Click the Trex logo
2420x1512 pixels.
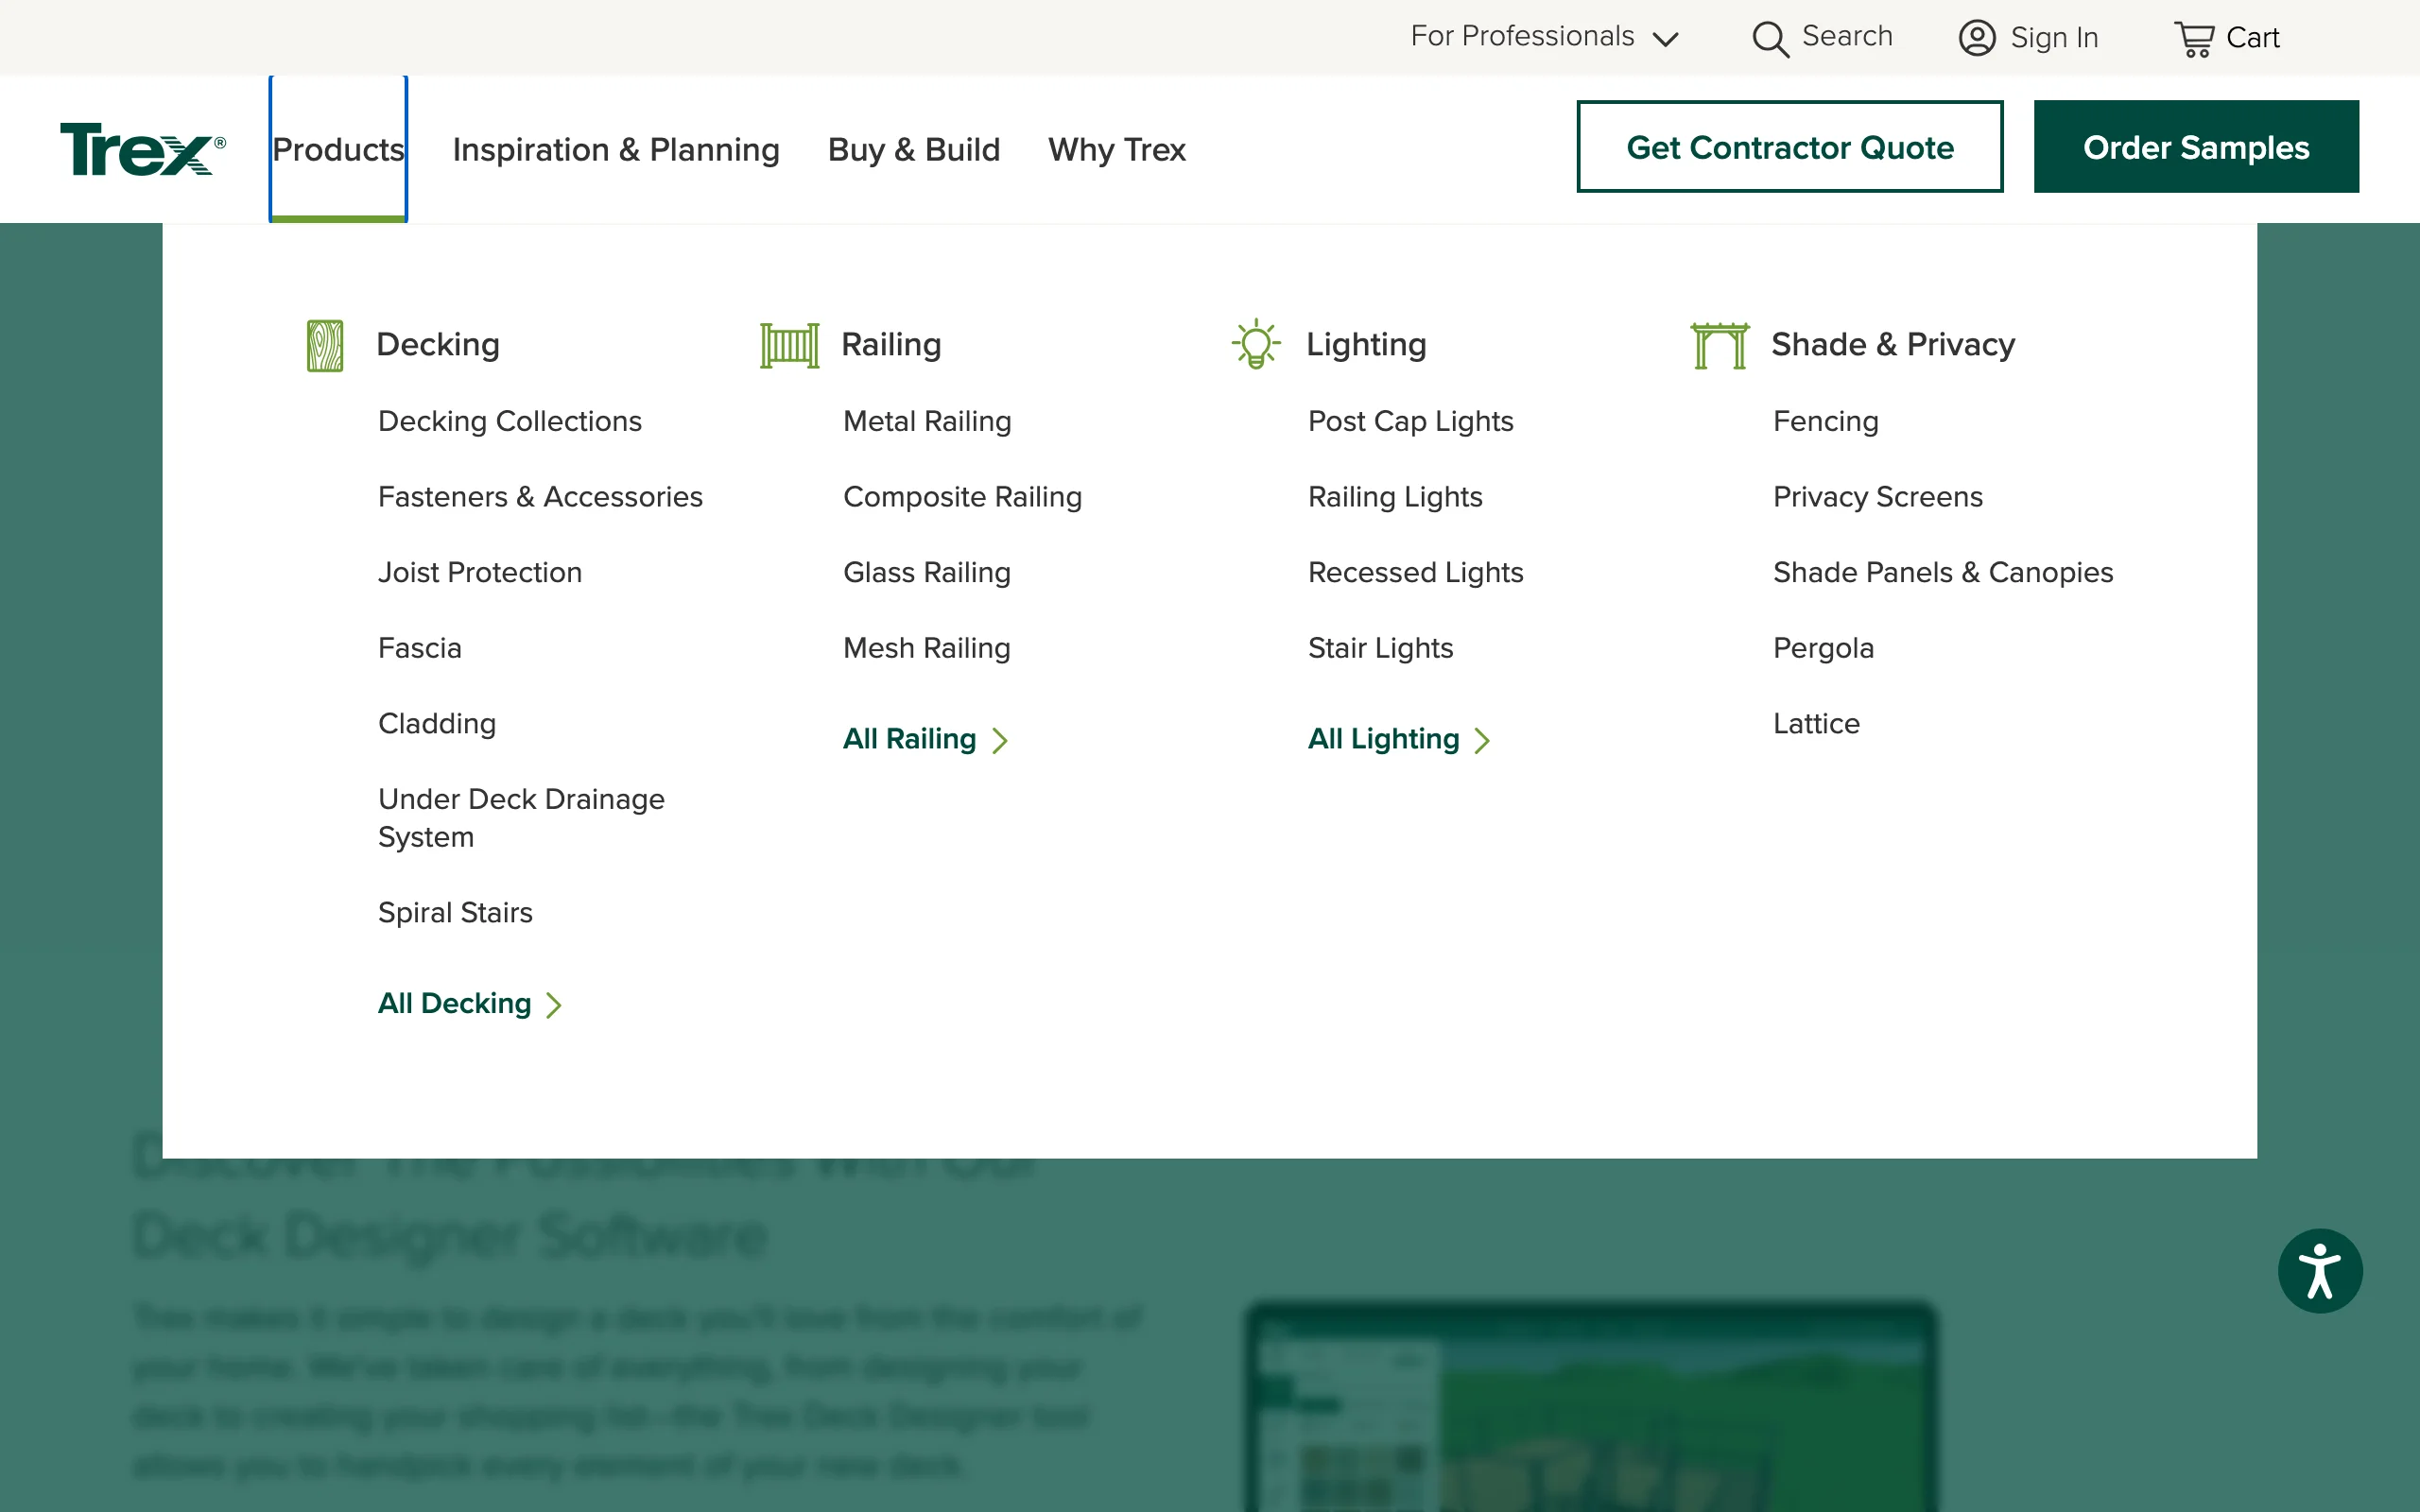[x=143, y=149]
